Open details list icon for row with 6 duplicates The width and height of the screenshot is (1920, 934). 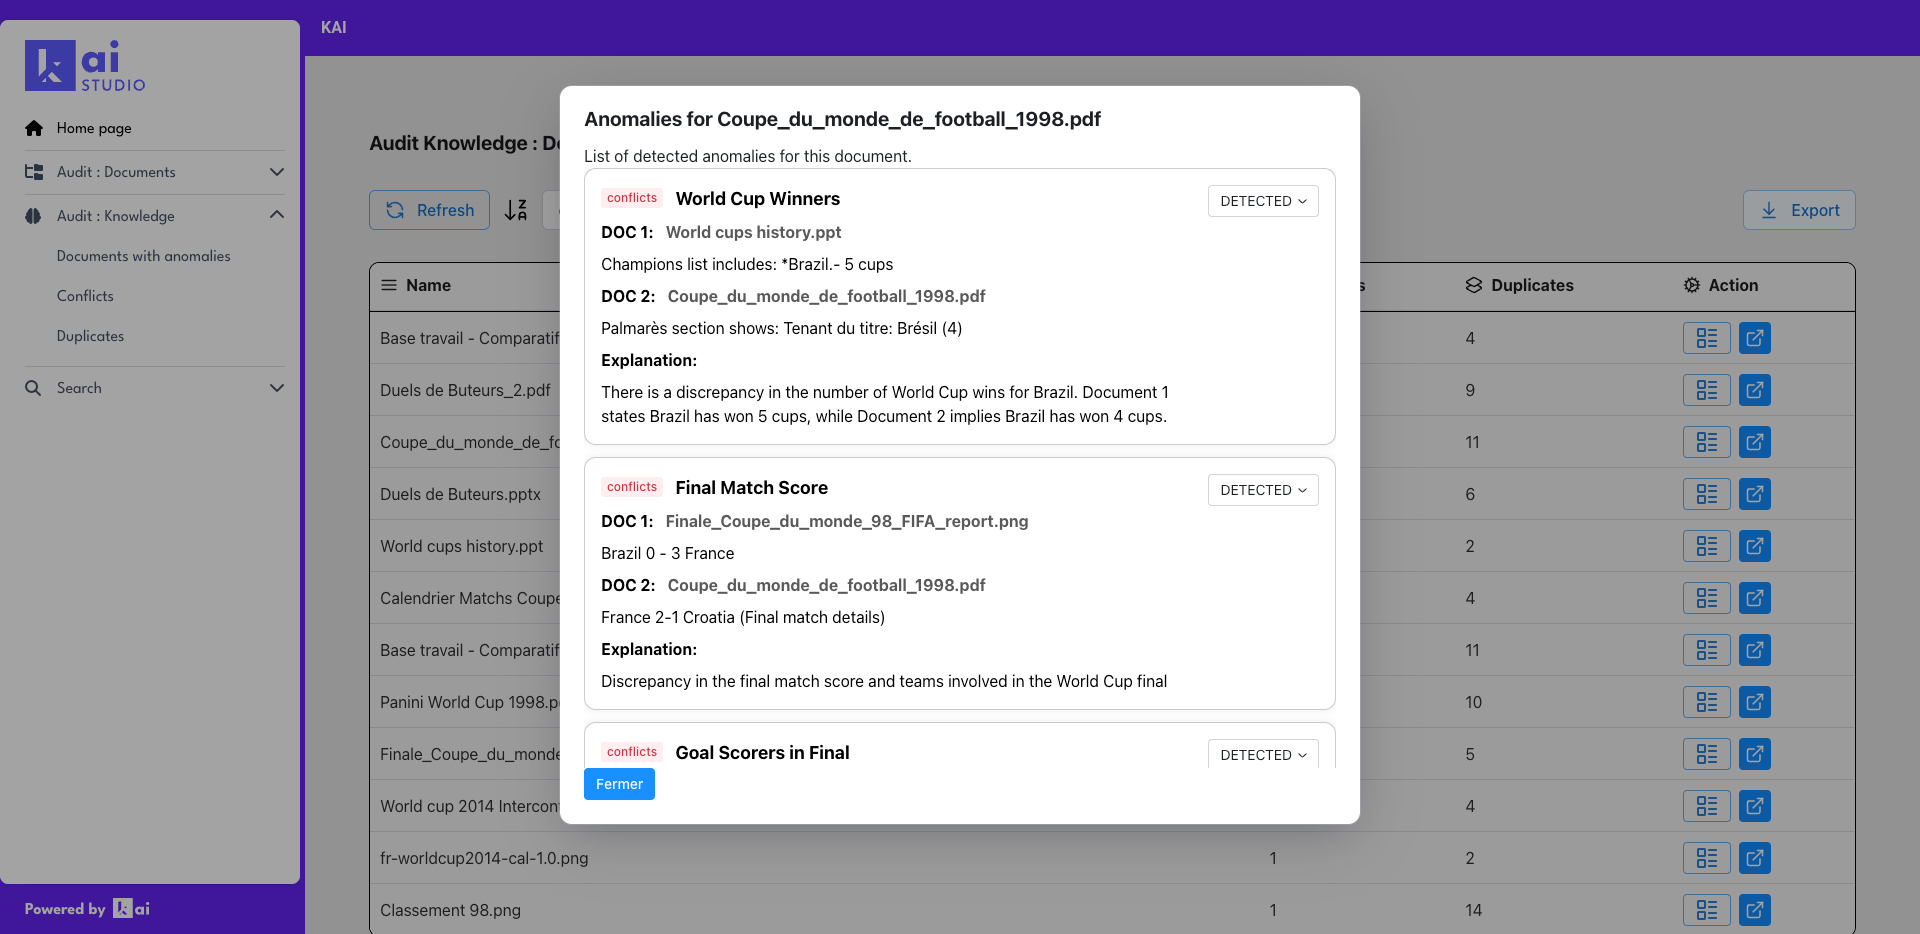[x=1707, y=494]
